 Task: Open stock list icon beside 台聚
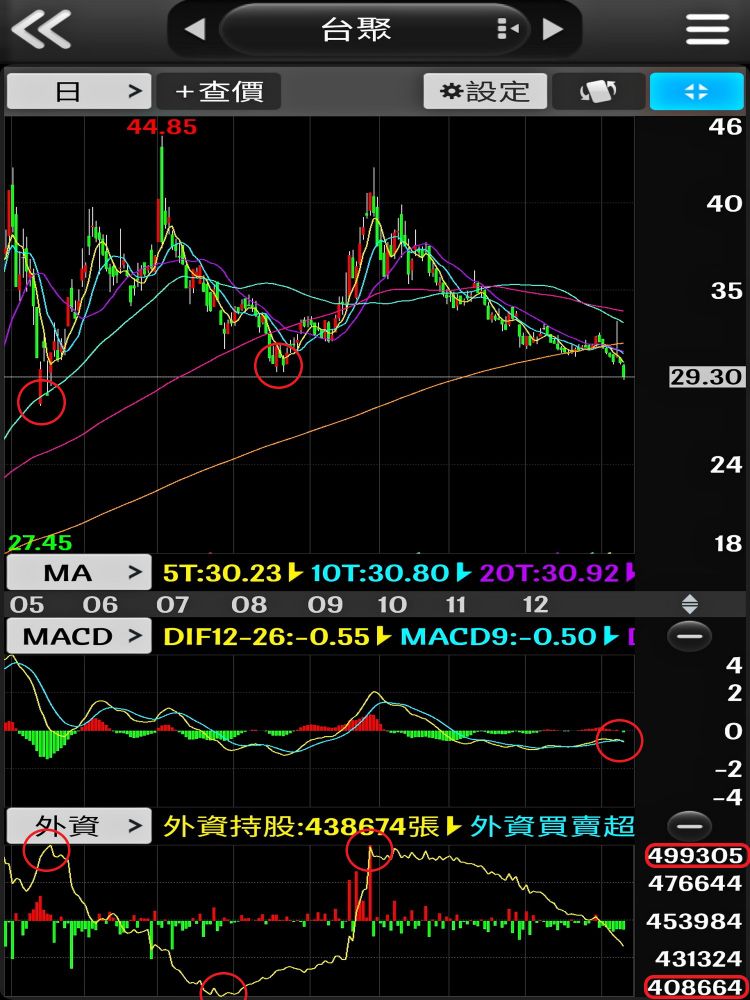507,30
